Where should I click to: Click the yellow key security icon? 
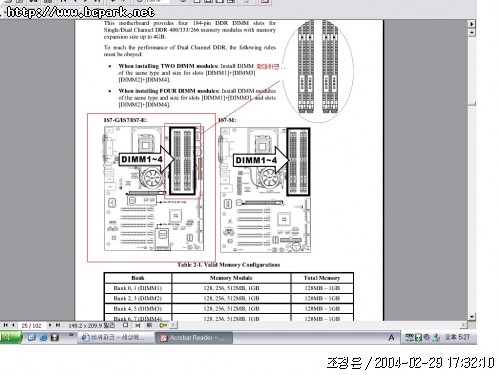(x=163, y=325)
